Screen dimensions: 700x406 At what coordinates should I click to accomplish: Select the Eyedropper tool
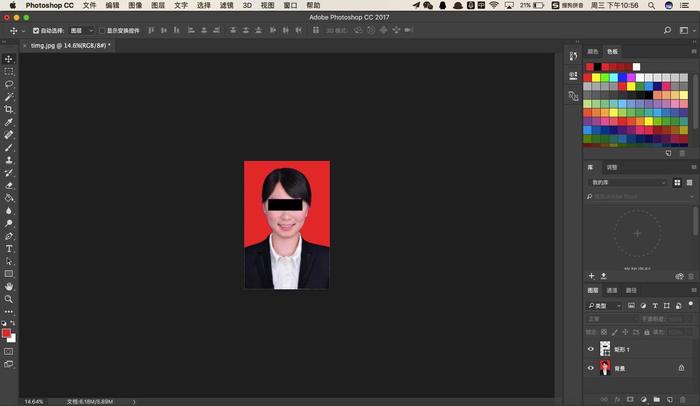pos(8,122)
